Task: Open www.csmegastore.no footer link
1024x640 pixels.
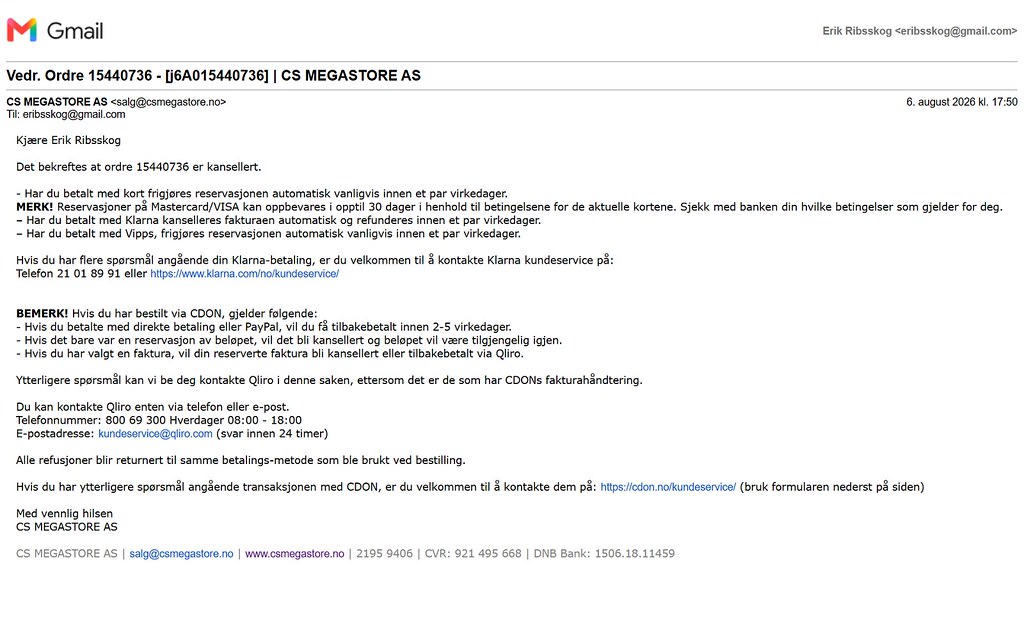Action: point(295,554)
